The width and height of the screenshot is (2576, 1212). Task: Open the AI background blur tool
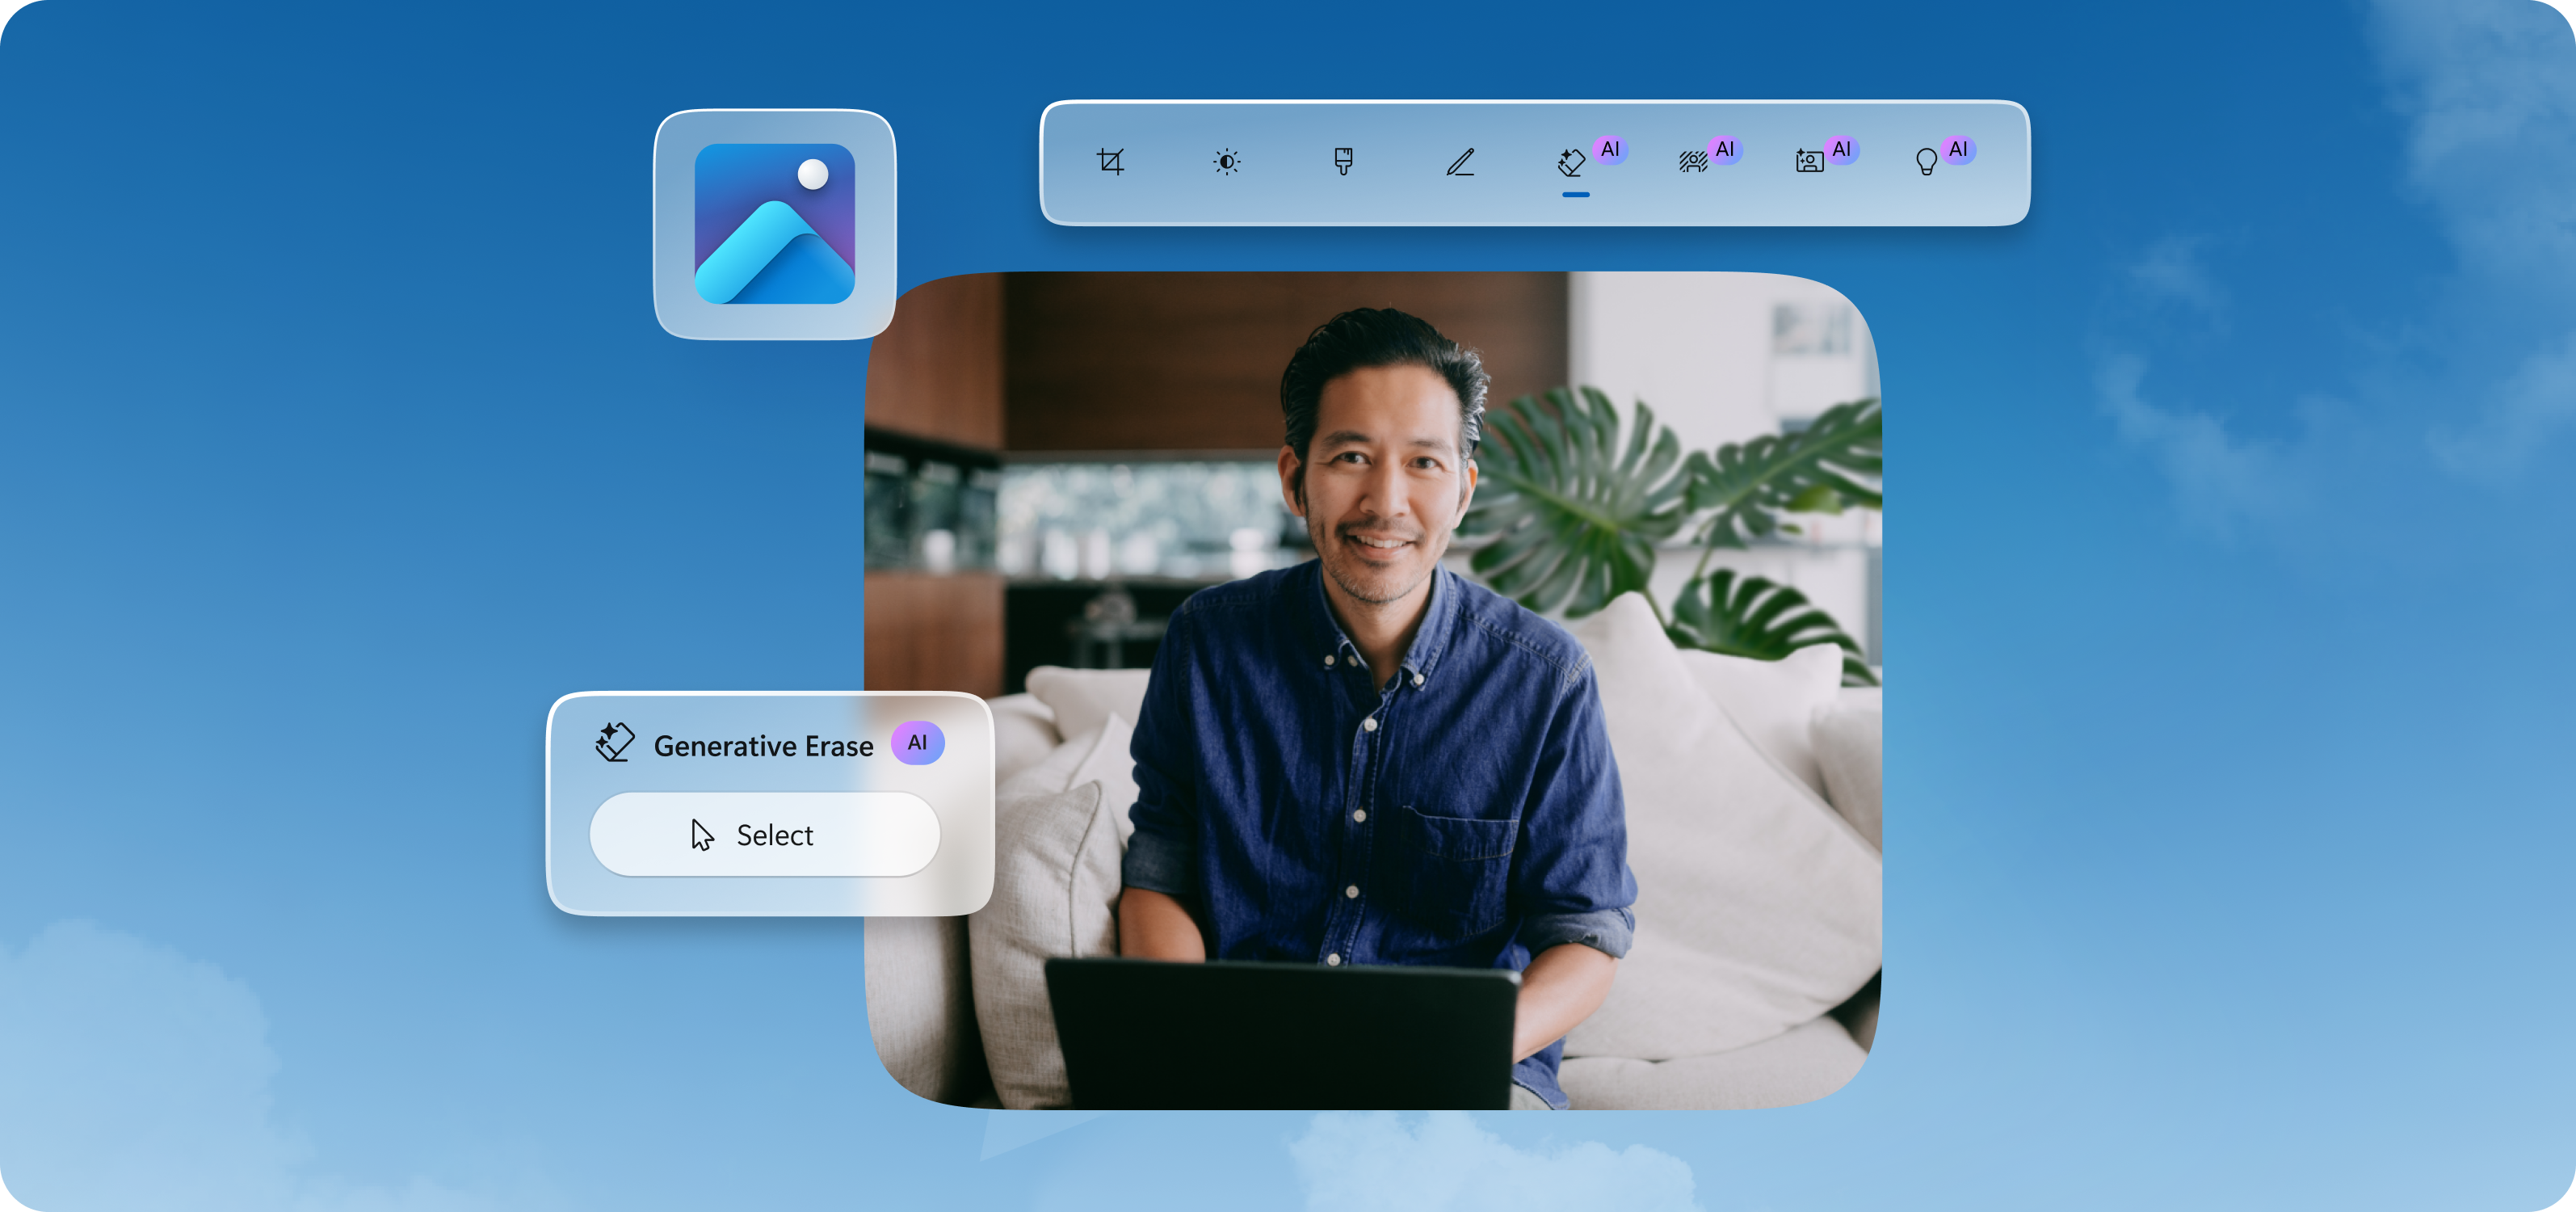coord(1693,161)
